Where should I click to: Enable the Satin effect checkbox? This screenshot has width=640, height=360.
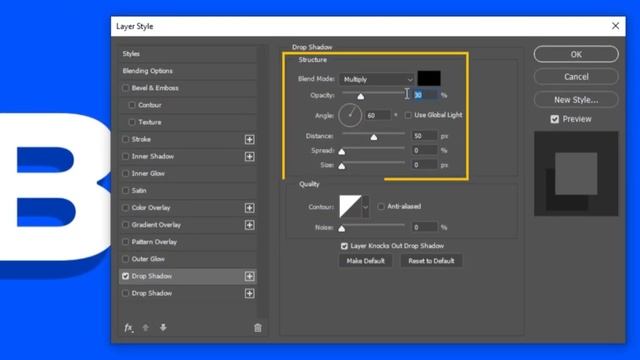[125, 191]
